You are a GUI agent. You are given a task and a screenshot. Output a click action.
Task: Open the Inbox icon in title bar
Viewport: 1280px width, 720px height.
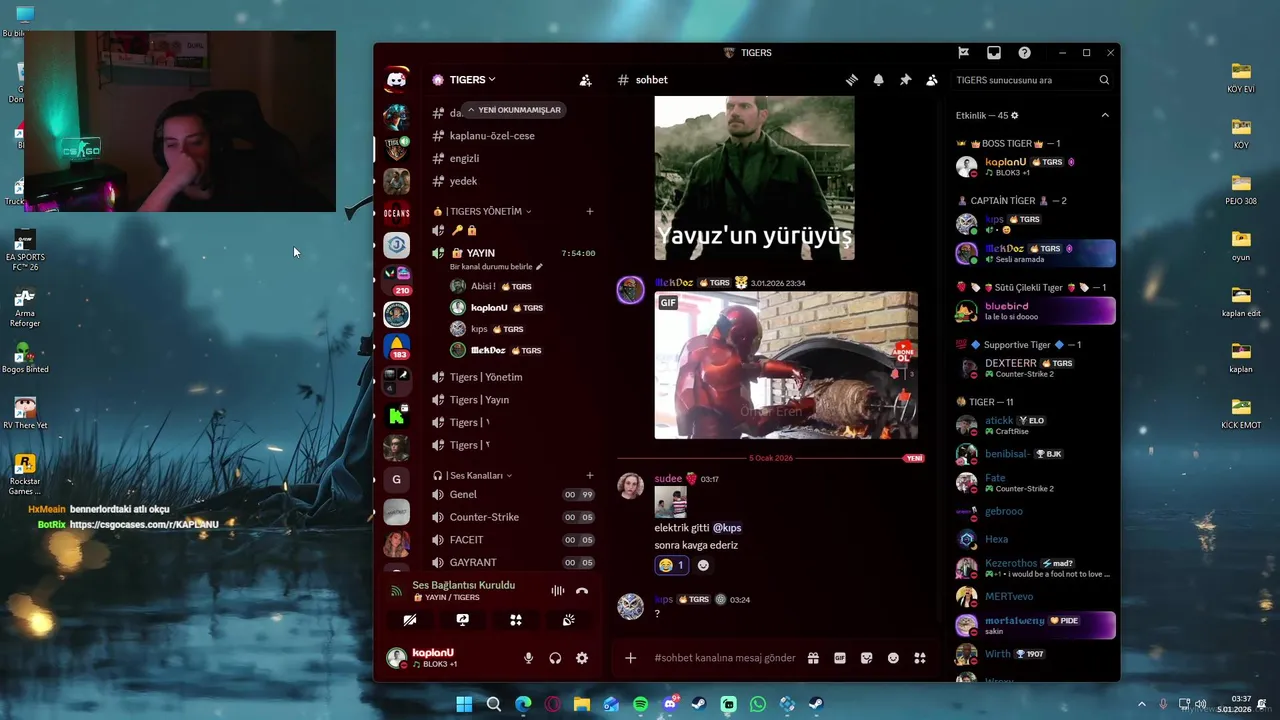point(994,53)
